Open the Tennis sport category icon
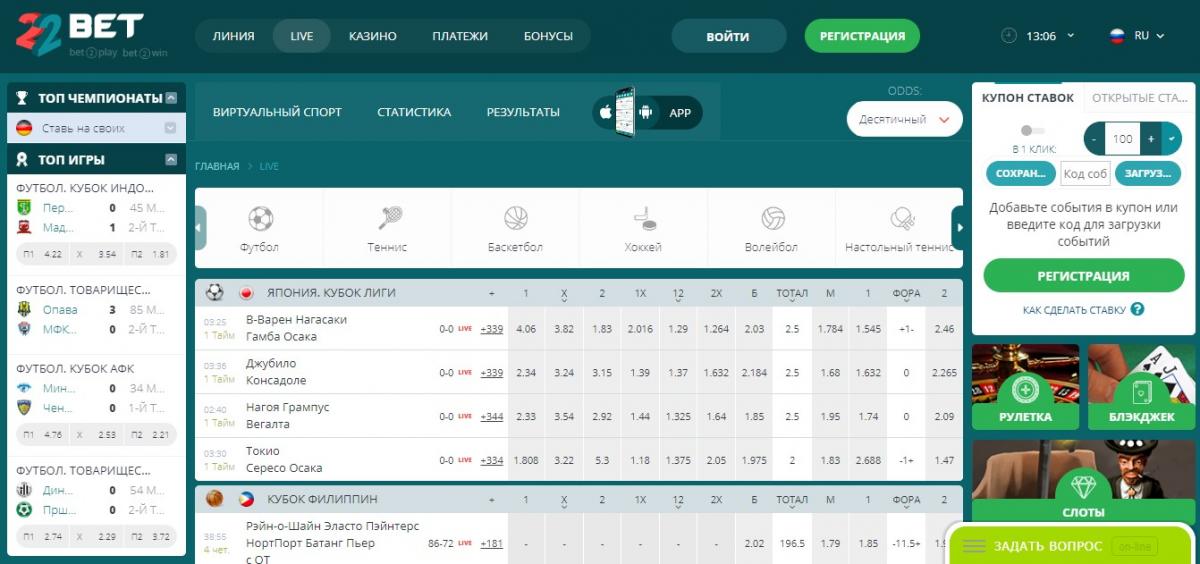Screen dimensions: 1200x564 point(389,218)
